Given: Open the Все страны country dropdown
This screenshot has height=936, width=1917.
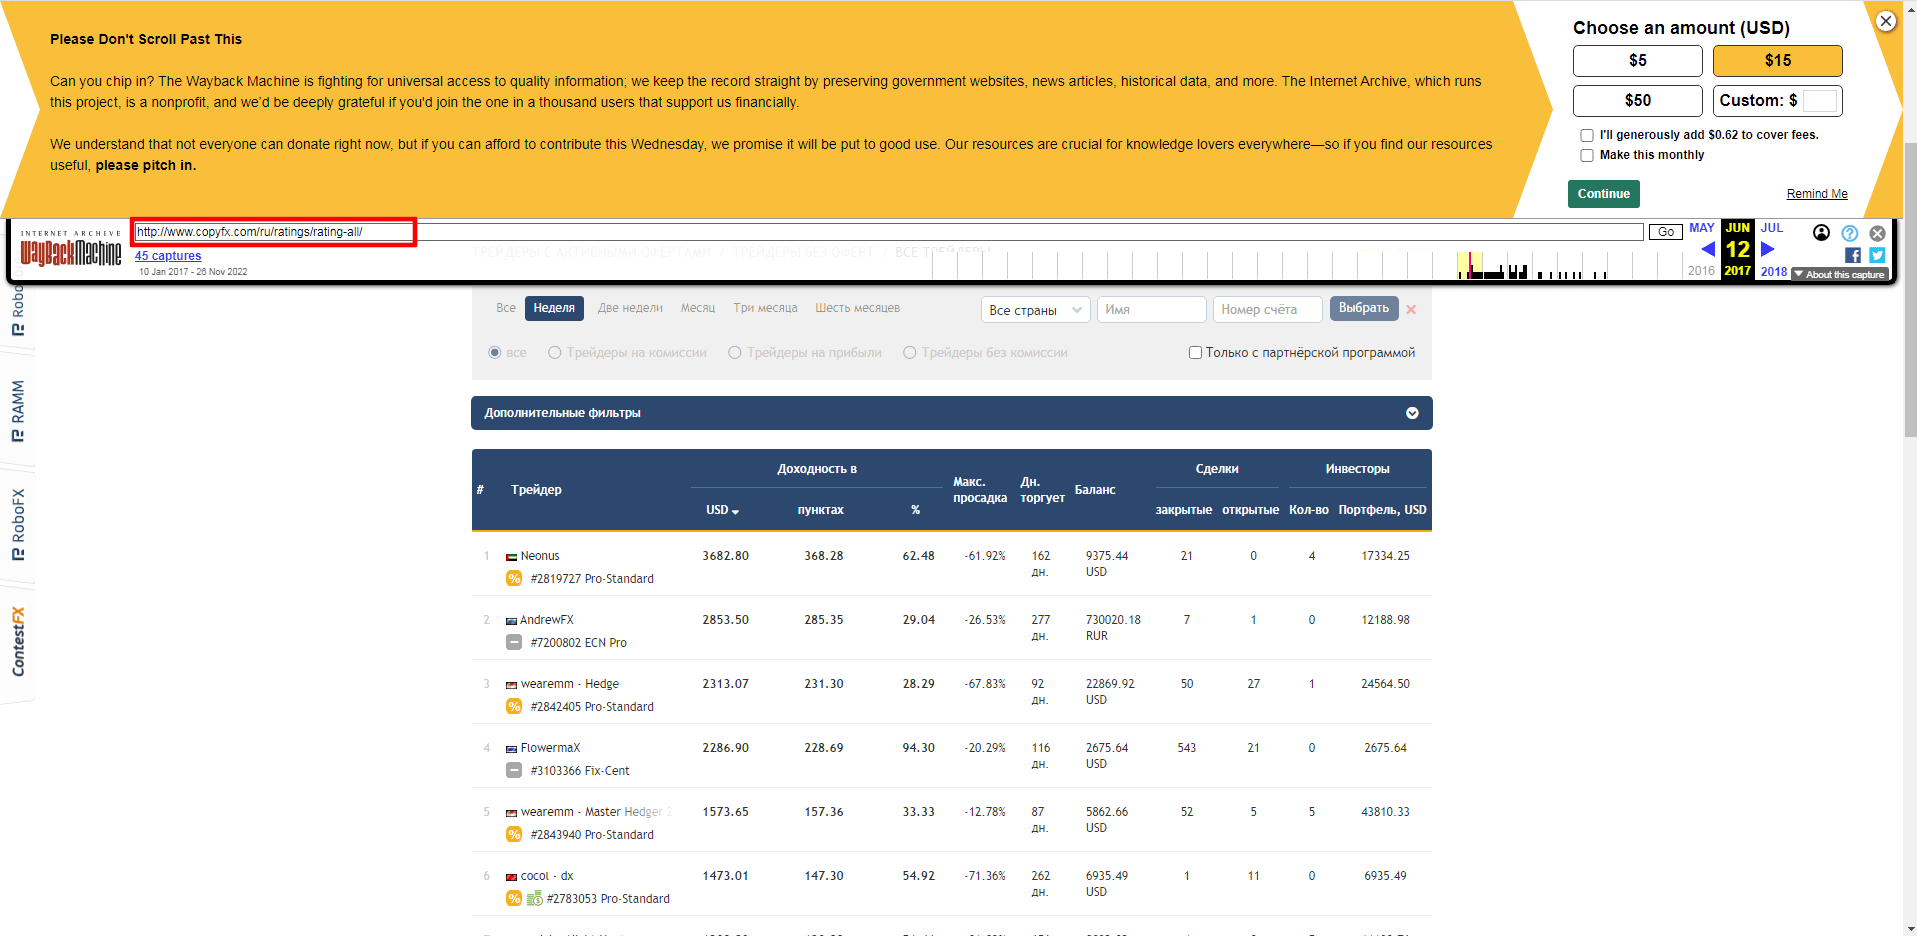Looking at the screenshot, I should (x=1035, y=310).
